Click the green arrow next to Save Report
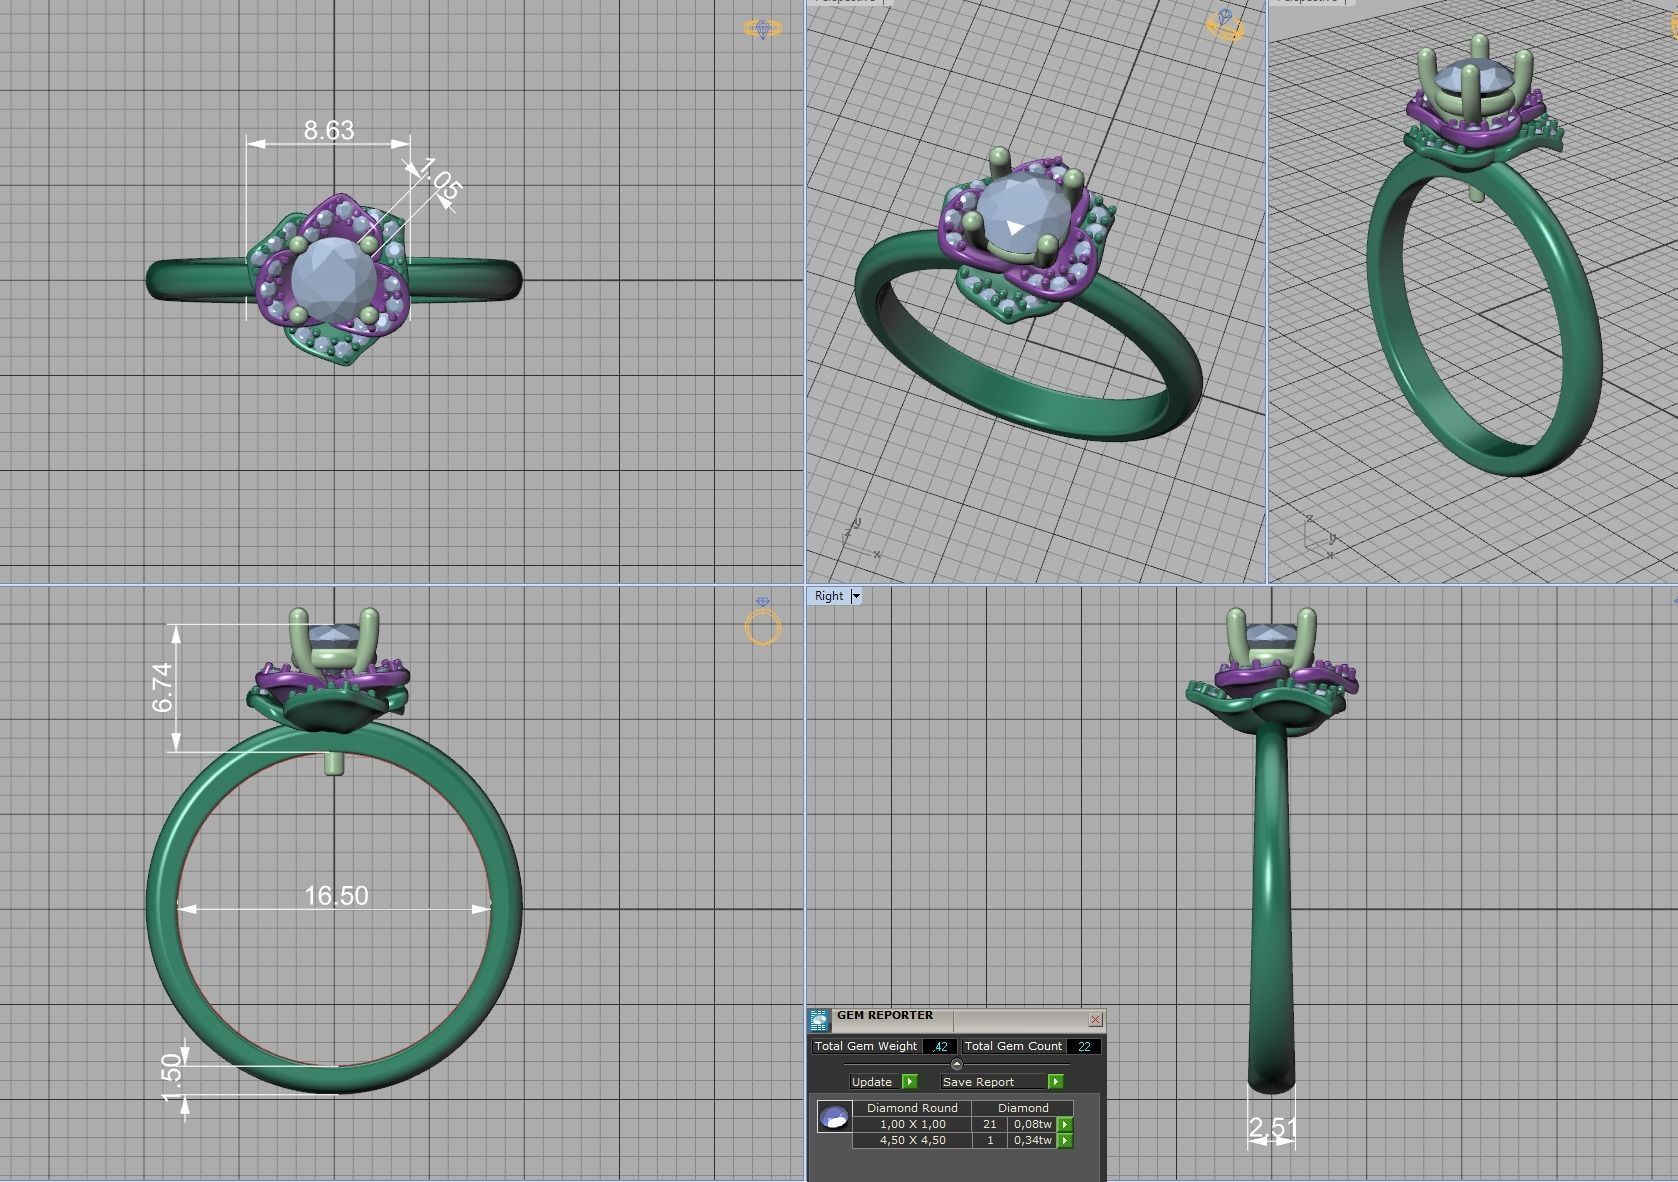This screenshot has height=1182, width=1678. click(x=1055, y=1082)
